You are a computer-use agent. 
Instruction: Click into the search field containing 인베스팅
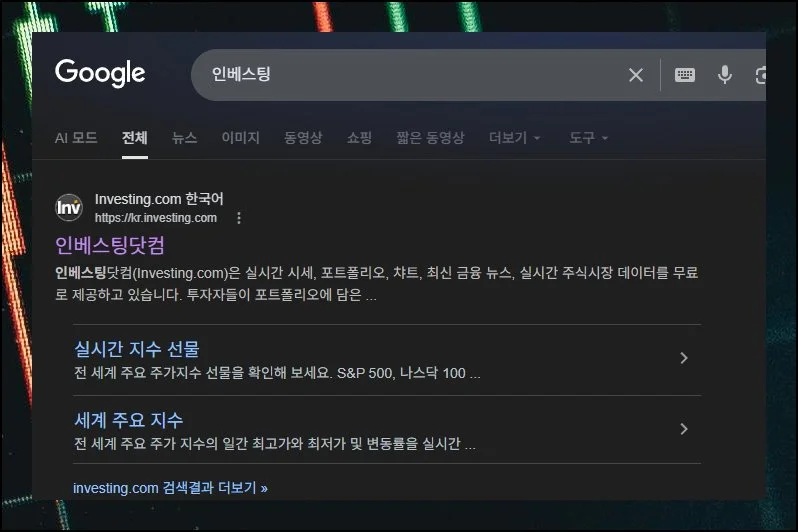(400, 75)
